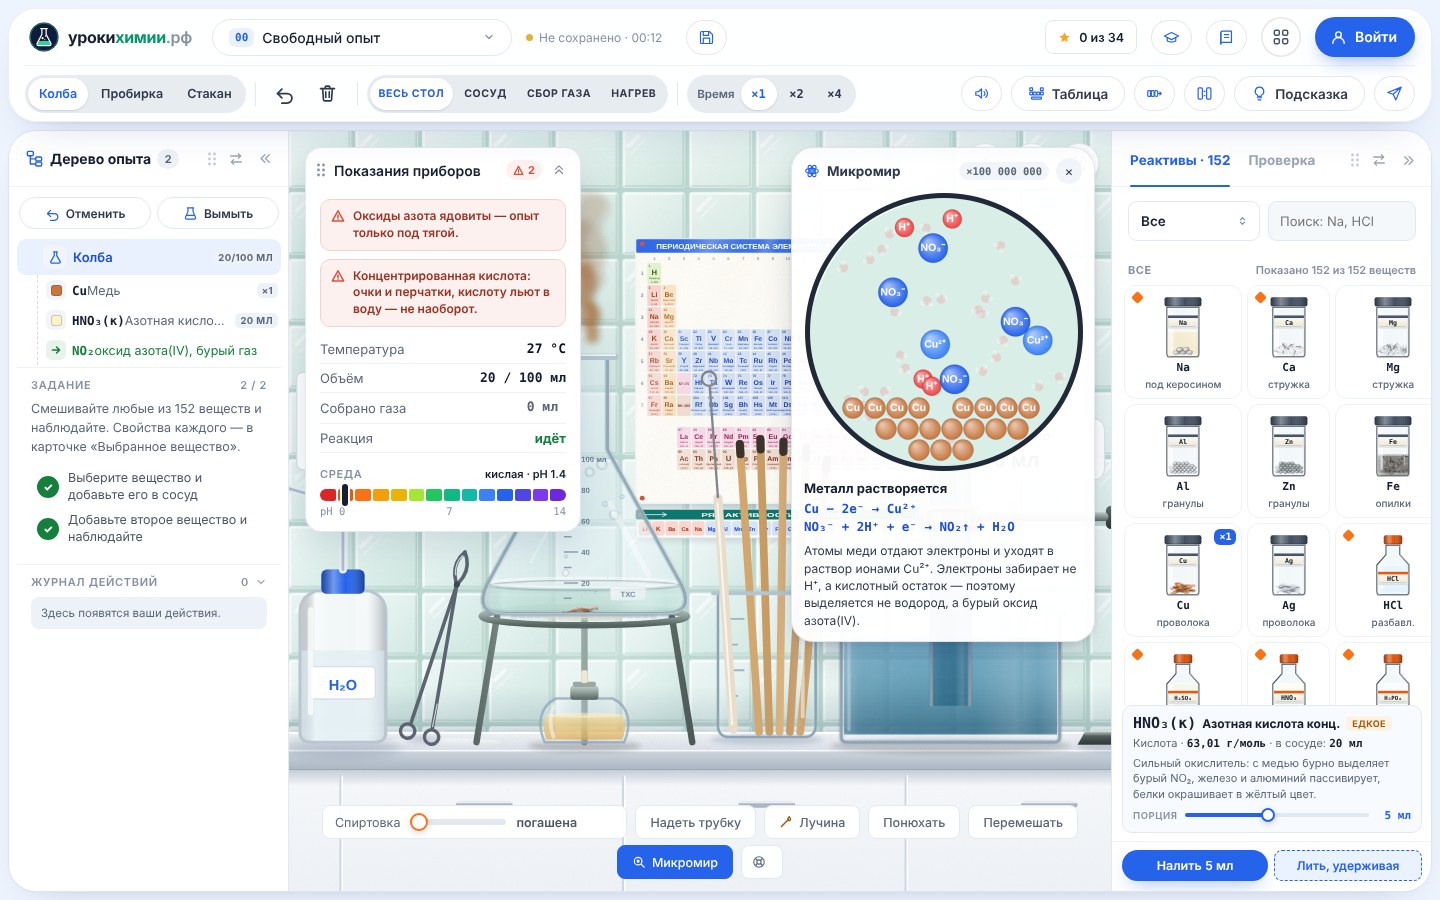Click the trash bin icon in toolbar
Viewport: 1440px width, 900px height.
pyautogui.click(x=327, y=94)
